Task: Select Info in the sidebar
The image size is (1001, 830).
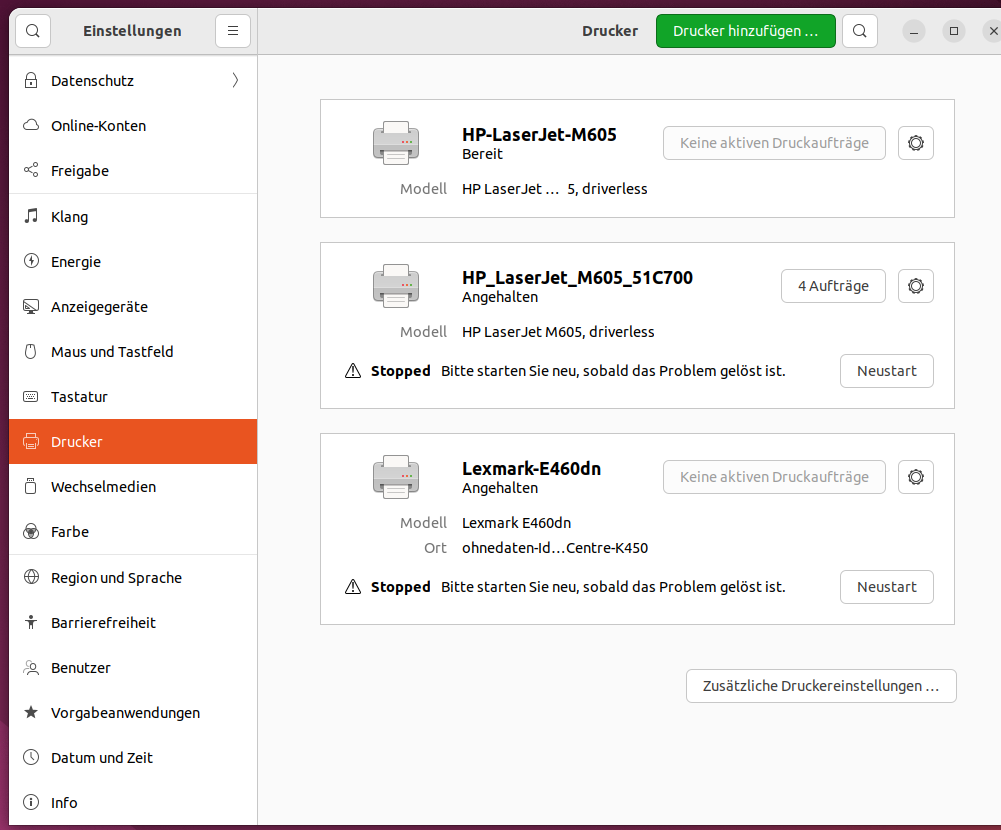Action: click(133, 803)
